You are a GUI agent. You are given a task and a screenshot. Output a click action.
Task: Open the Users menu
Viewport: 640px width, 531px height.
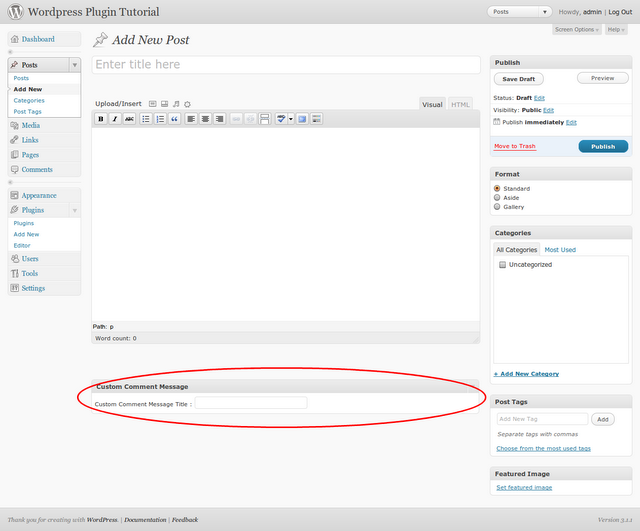(30, 258)
